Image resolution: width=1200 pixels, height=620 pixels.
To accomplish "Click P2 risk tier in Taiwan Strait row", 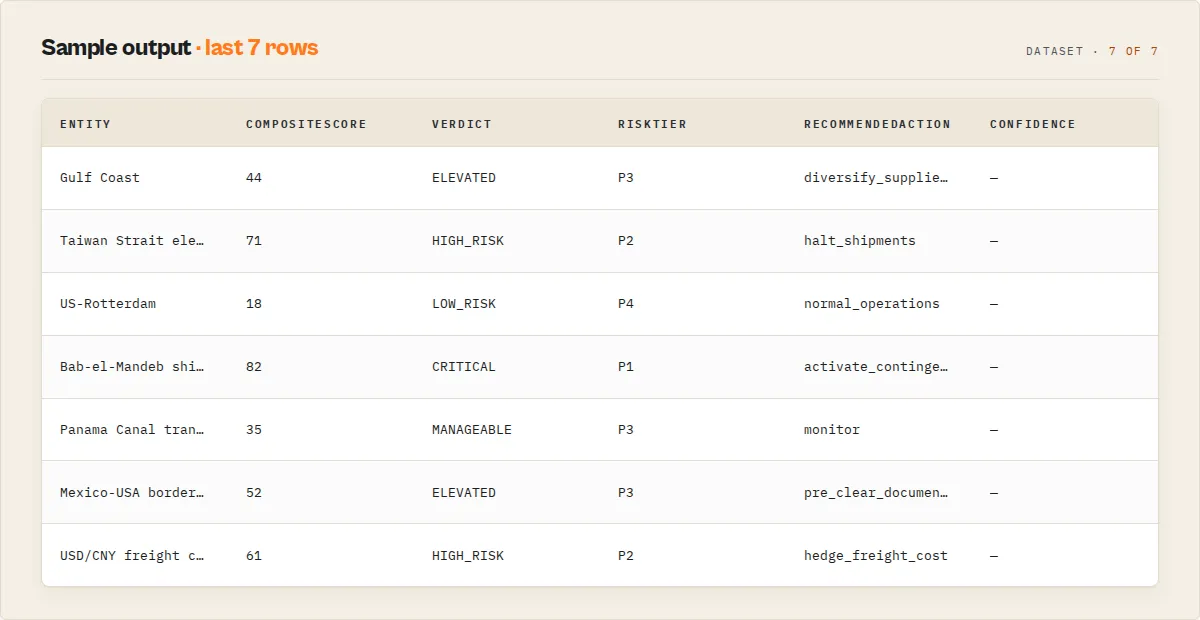I will click(626, 241).
